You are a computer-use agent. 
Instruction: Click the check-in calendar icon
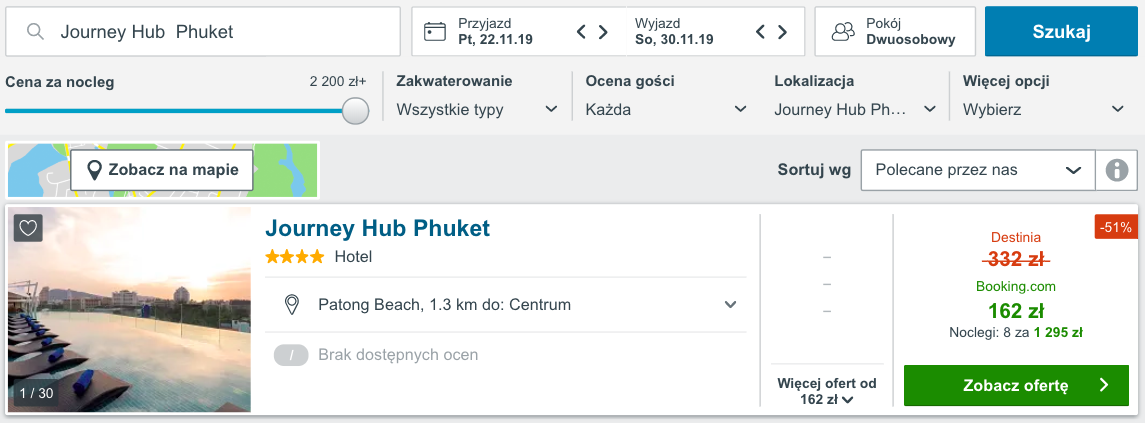coord(434,32)
